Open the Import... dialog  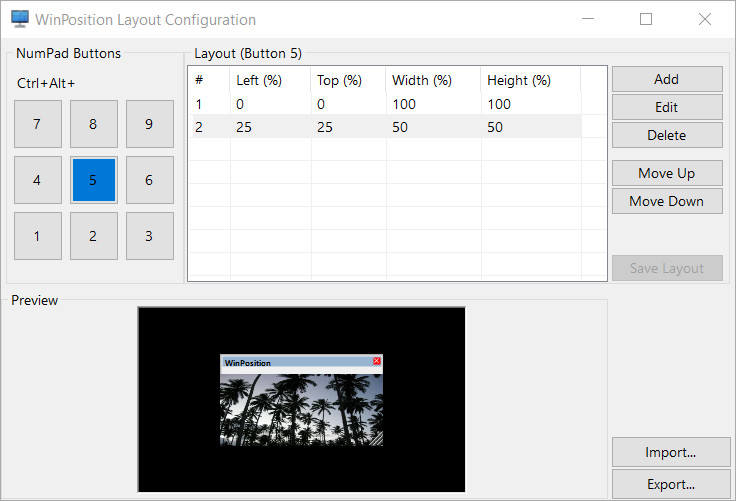671,452
